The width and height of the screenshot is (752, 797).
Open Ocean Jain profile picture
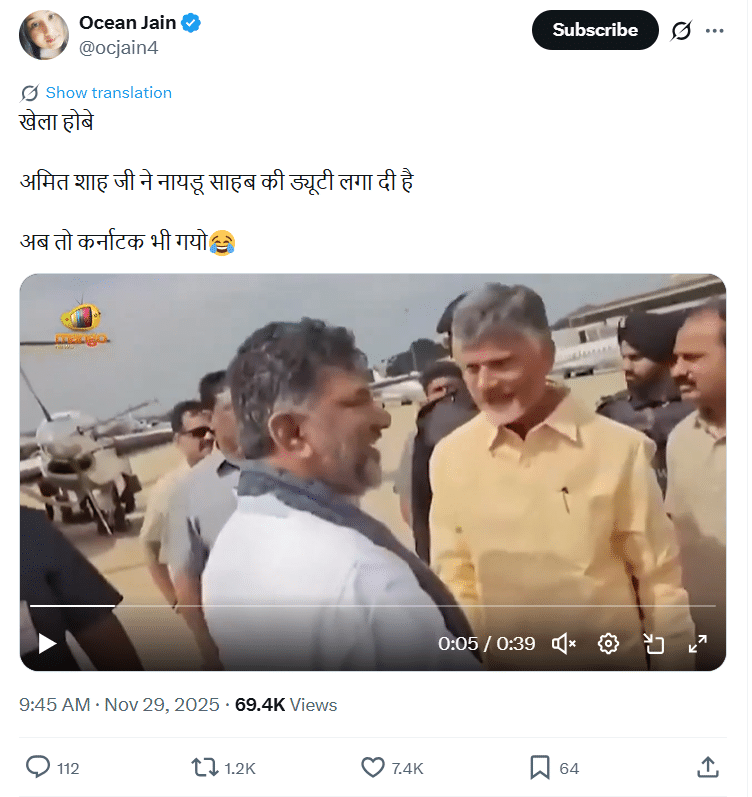tap(44, 35)
